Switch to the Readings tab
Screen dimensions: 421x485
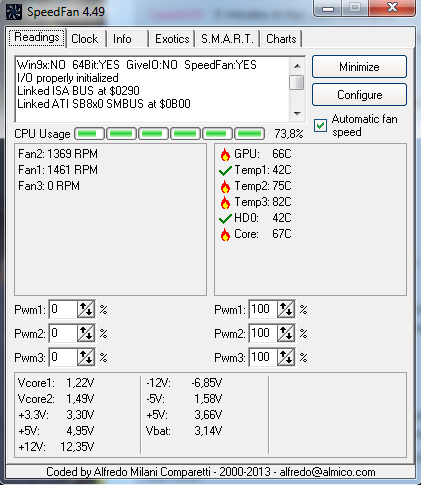(37, 37)
